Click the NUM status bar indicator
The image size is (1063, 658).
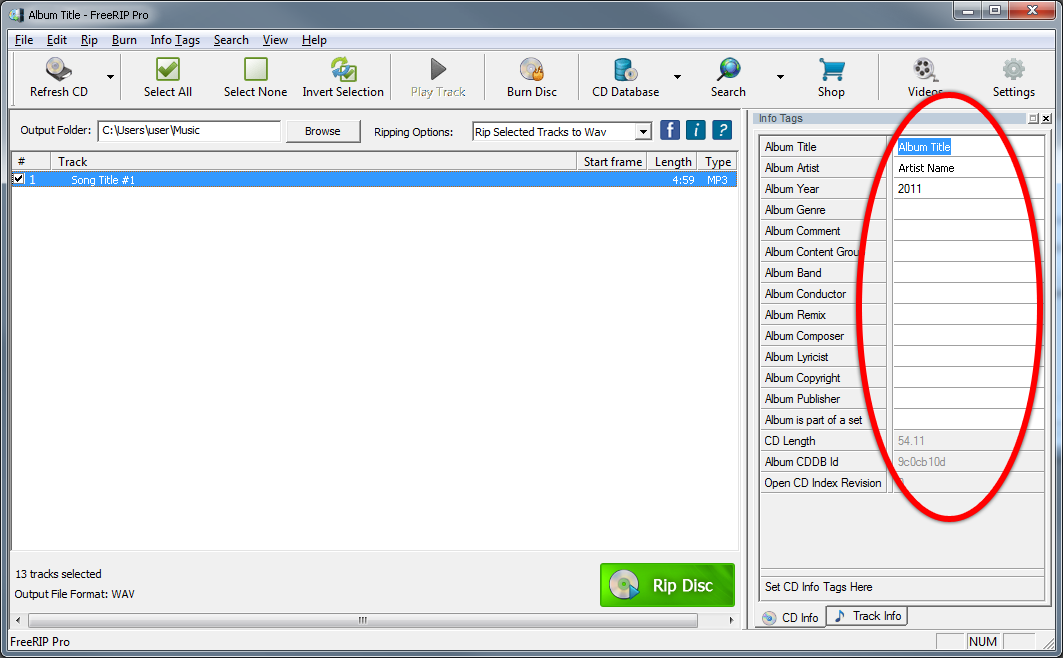click(983, 641)
